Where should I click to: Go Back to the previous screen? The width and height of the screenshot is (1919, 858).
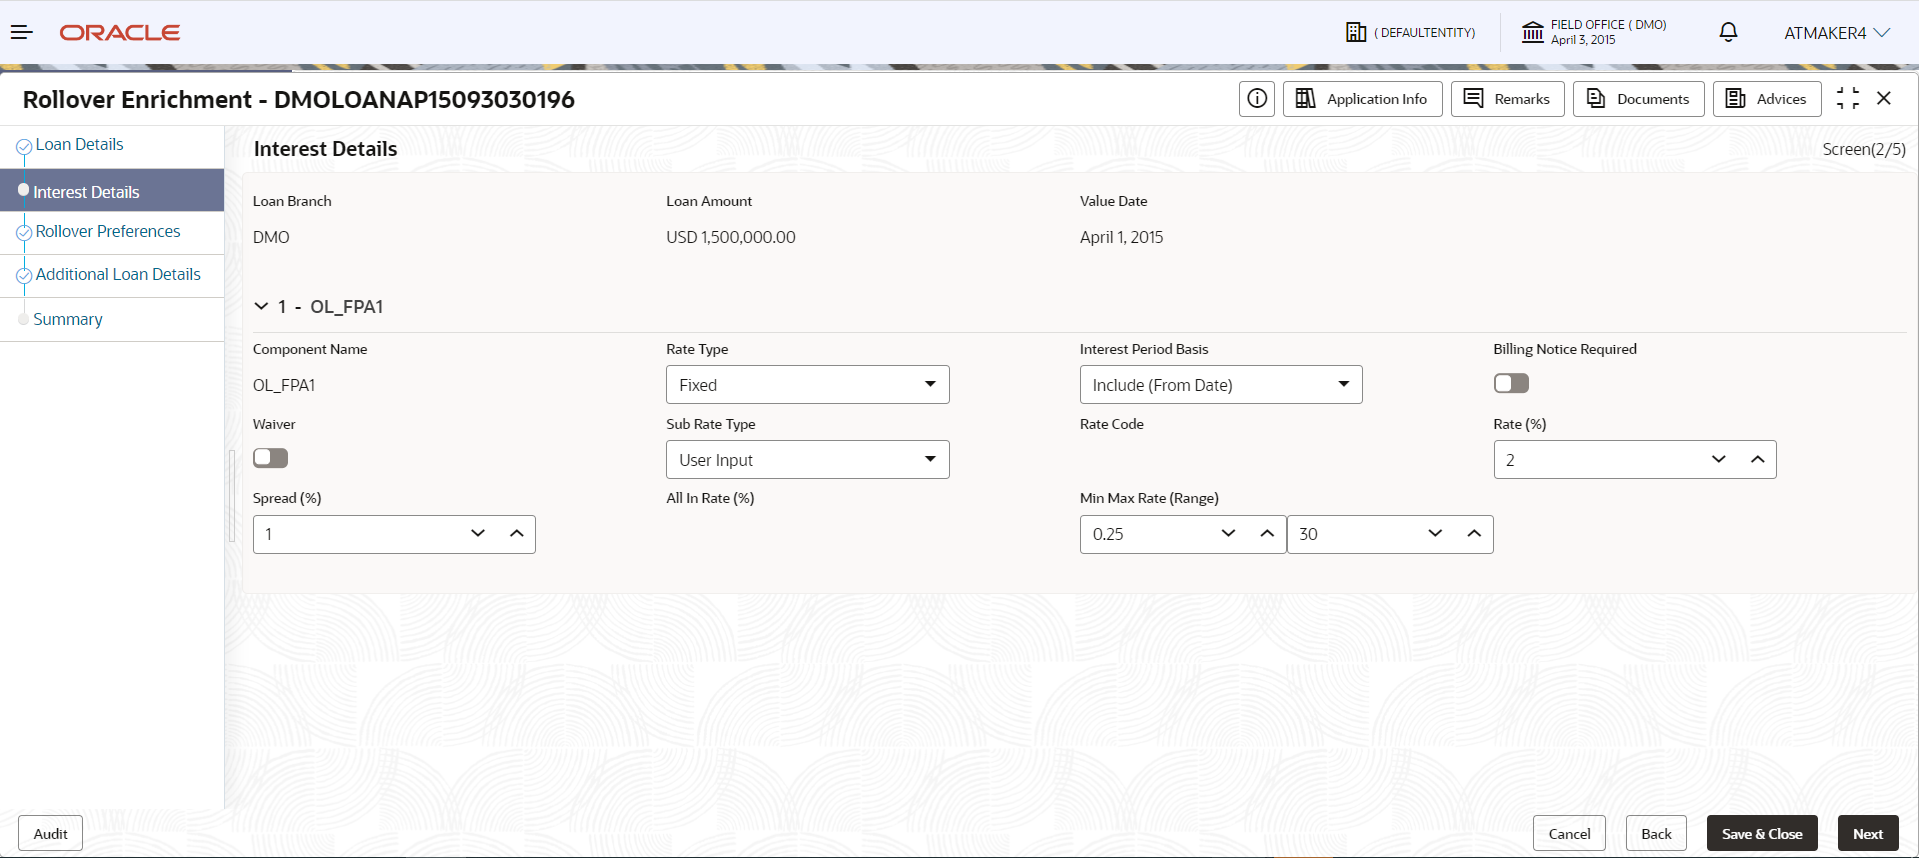[x=1656, y=833]
